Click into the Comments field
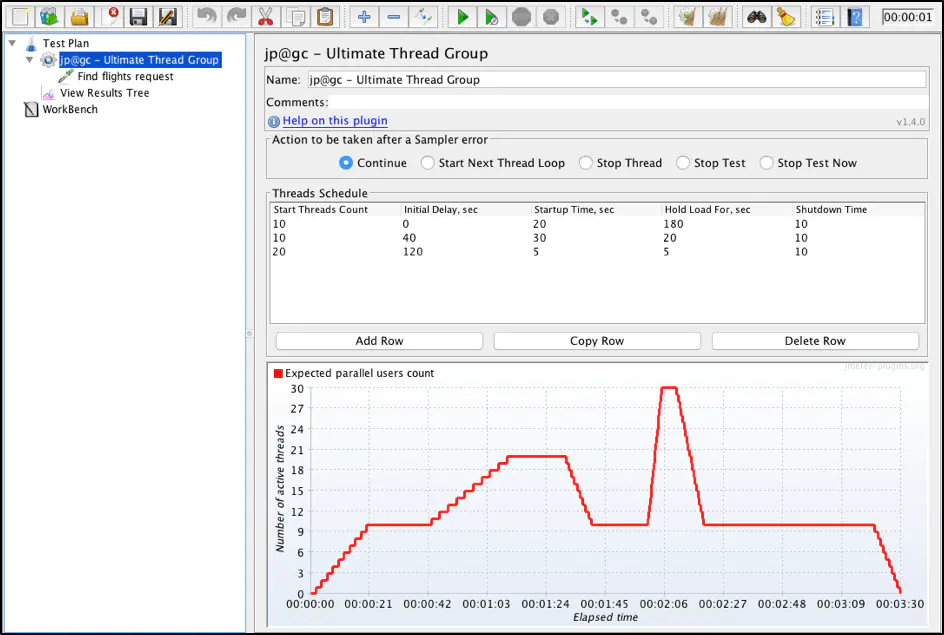 [x=628, y=102]
